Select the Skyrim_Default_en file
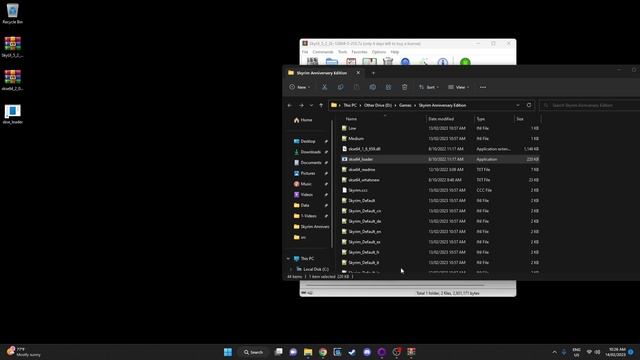Screen dimensions: 640x360 point(440,231)
